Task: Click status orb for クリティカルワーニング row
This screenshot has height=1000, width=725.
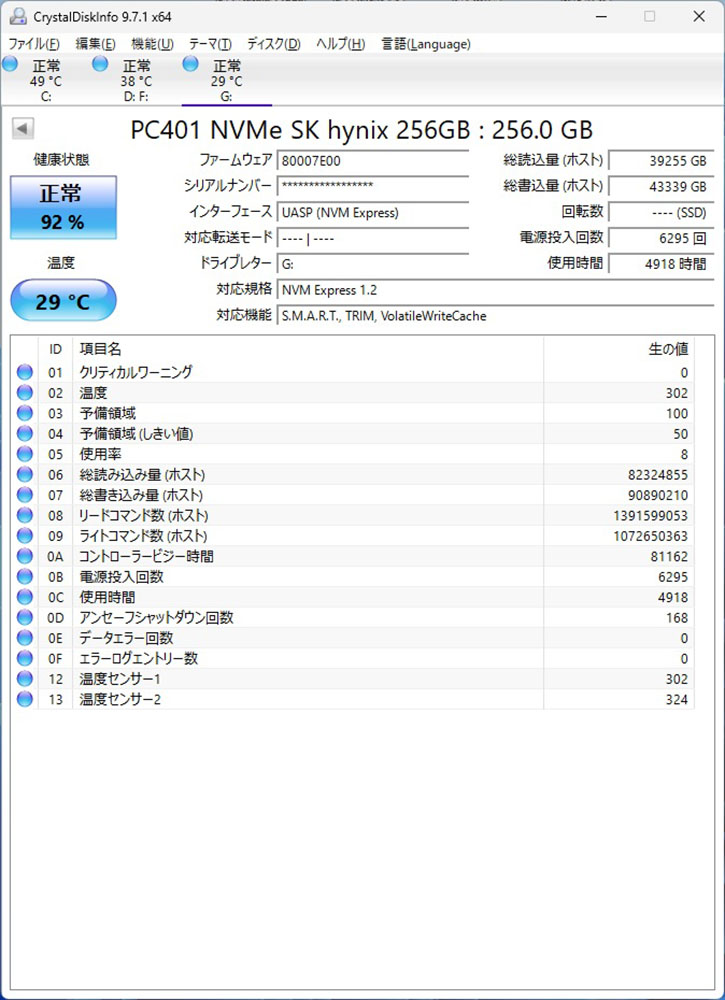Action: point(25,372)
